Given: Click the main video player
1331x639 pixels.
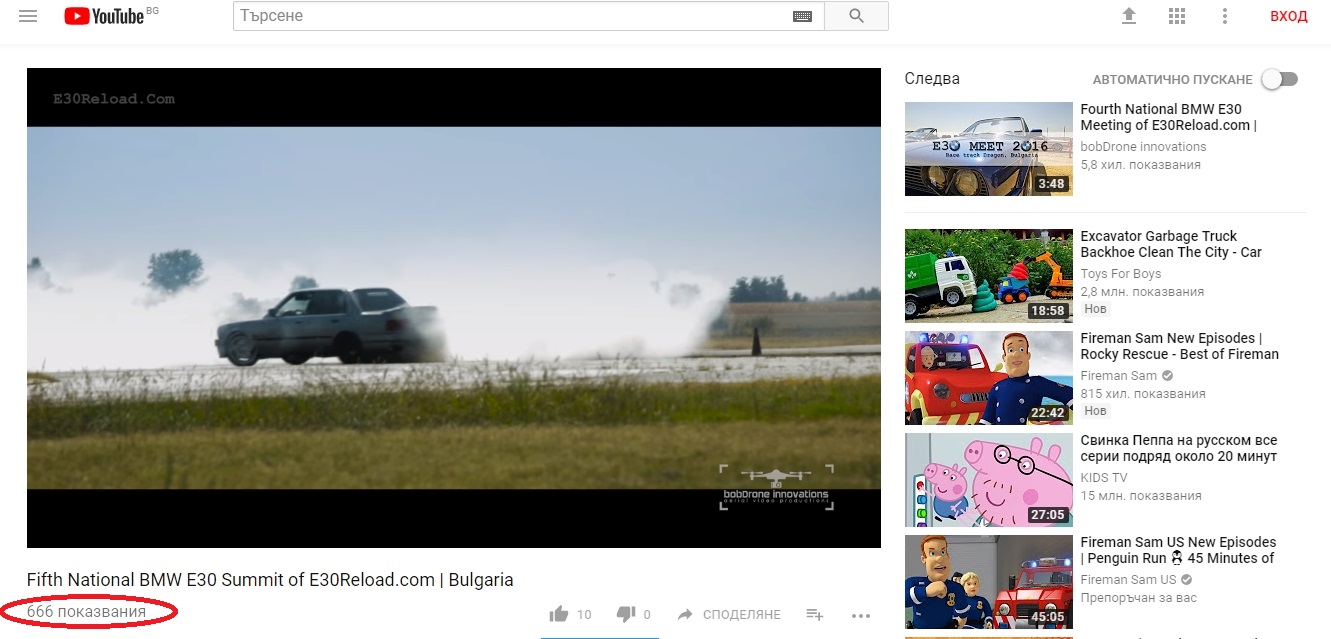Looking at the screenshot, I should (x=454, y=308).
